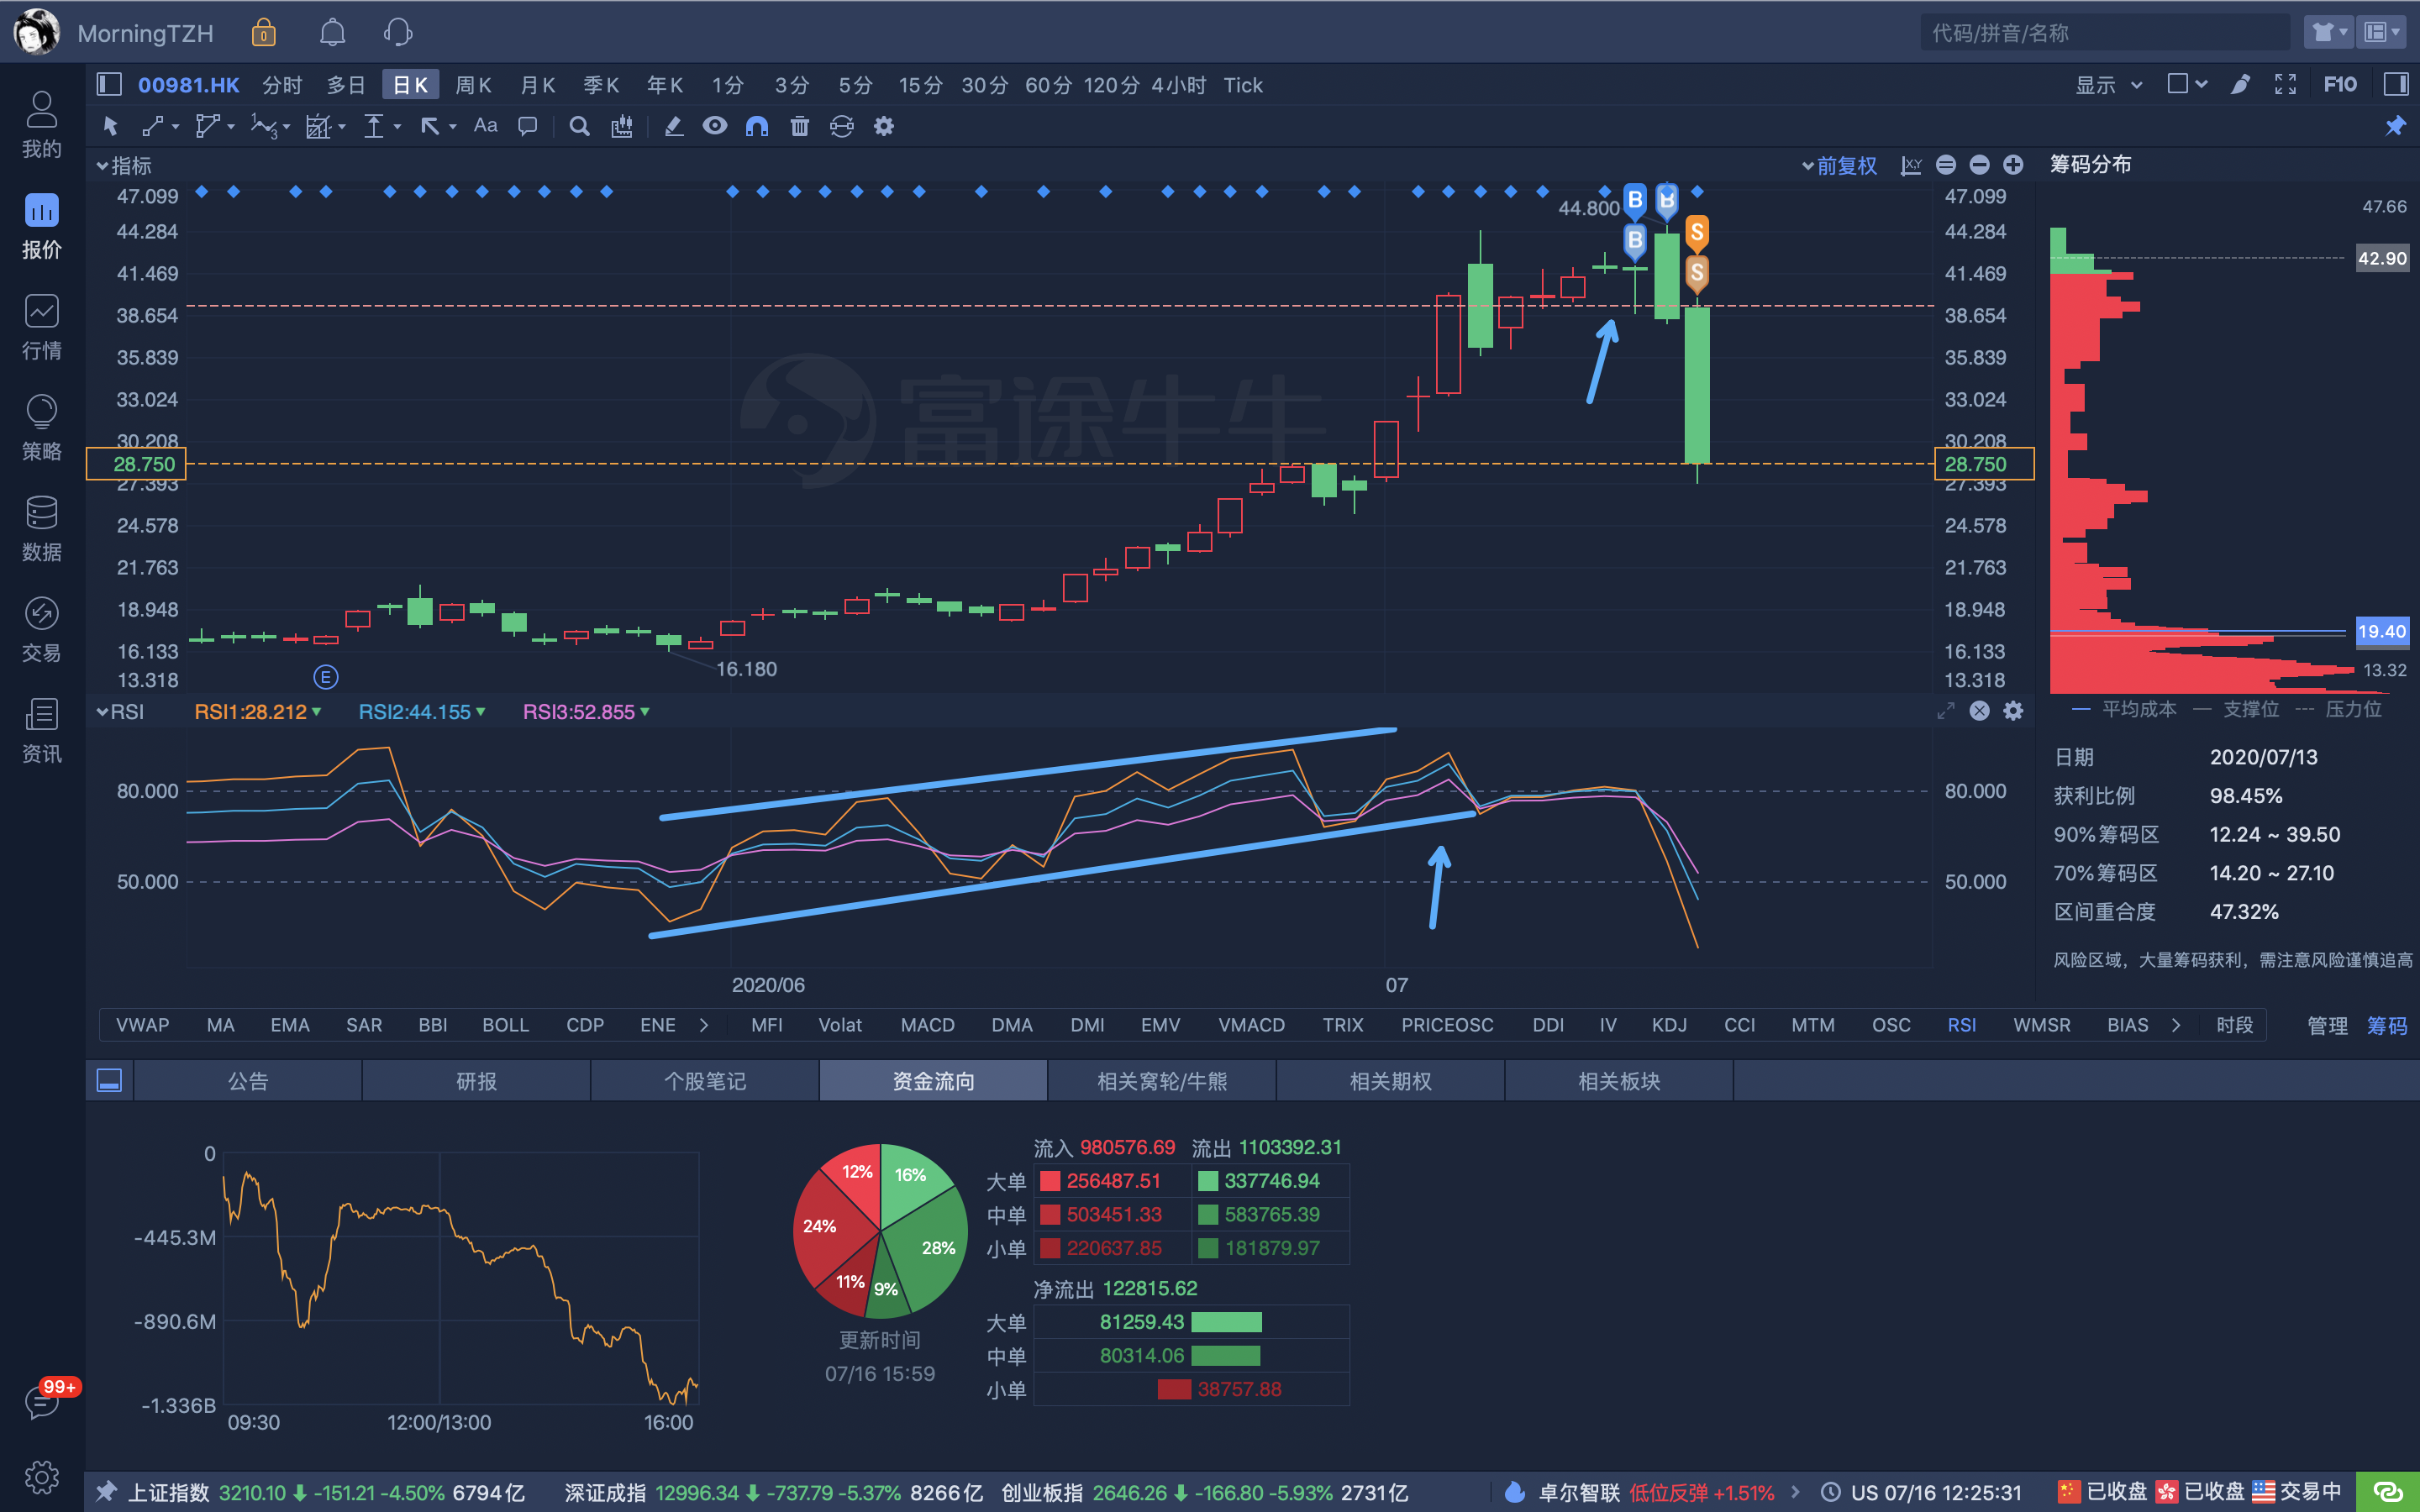The width and height of the screenshot is (2420, 1512).
Task: Unpin the drawing toolbar pin
Action: (2395, 126)
